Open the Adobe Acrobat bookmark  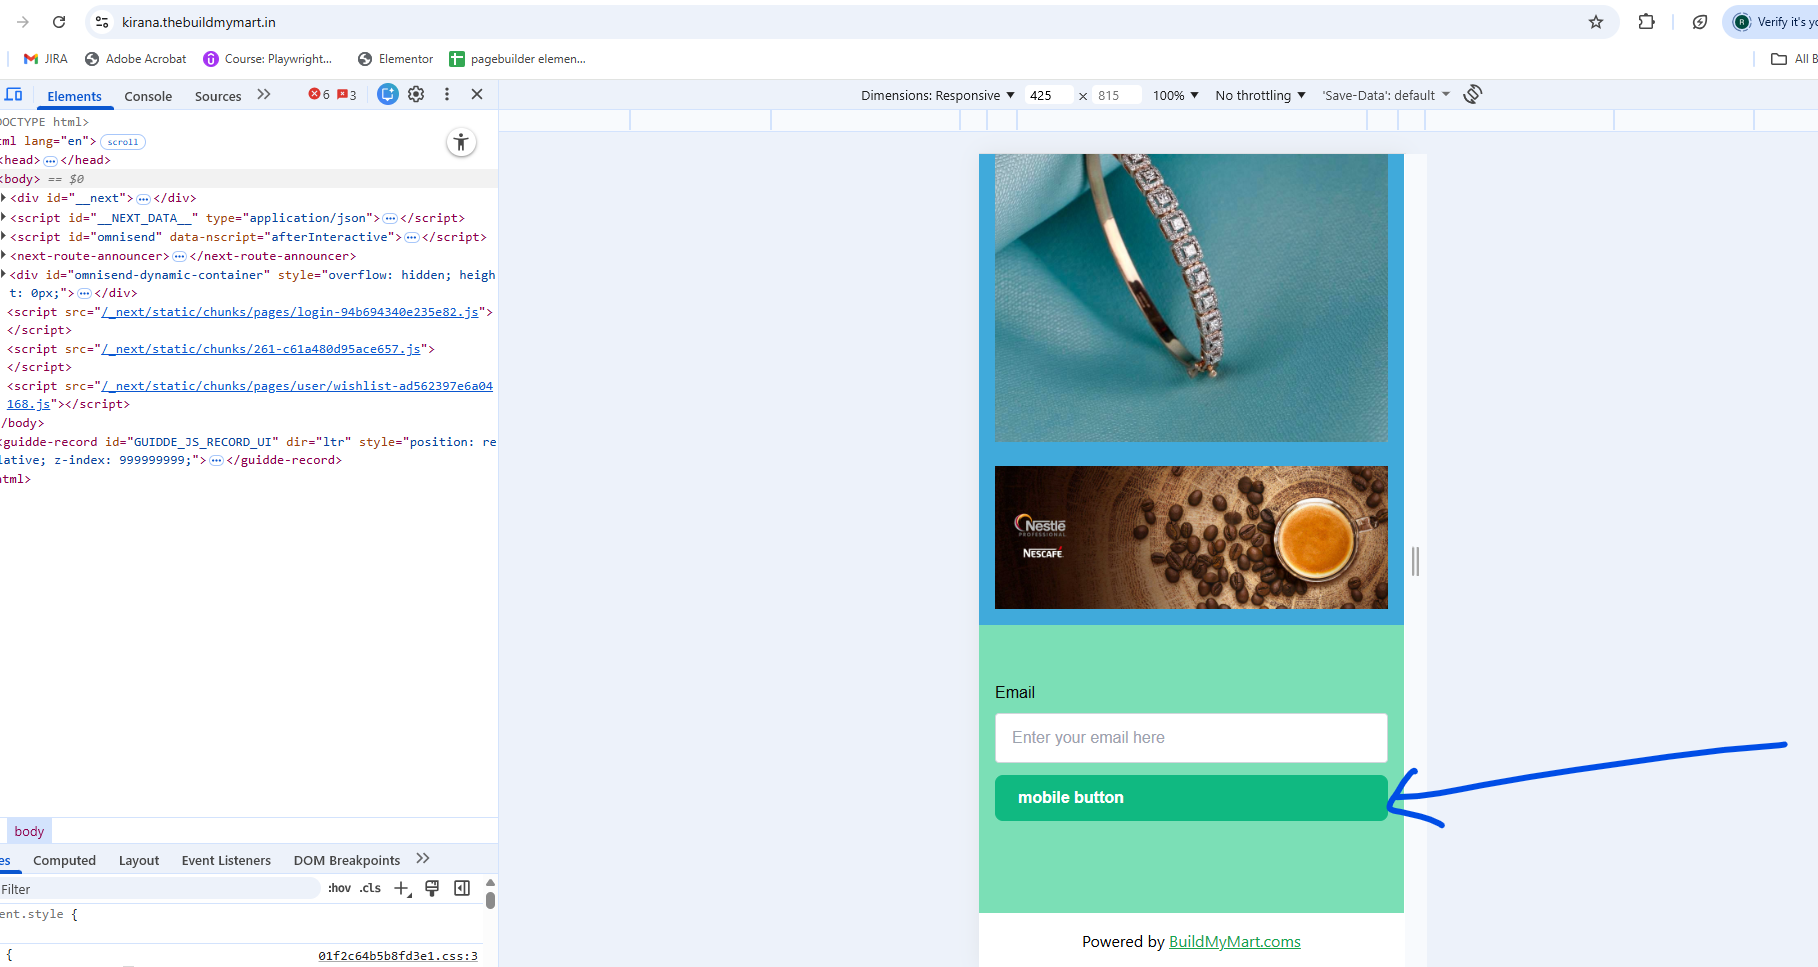tap(136, 59)
